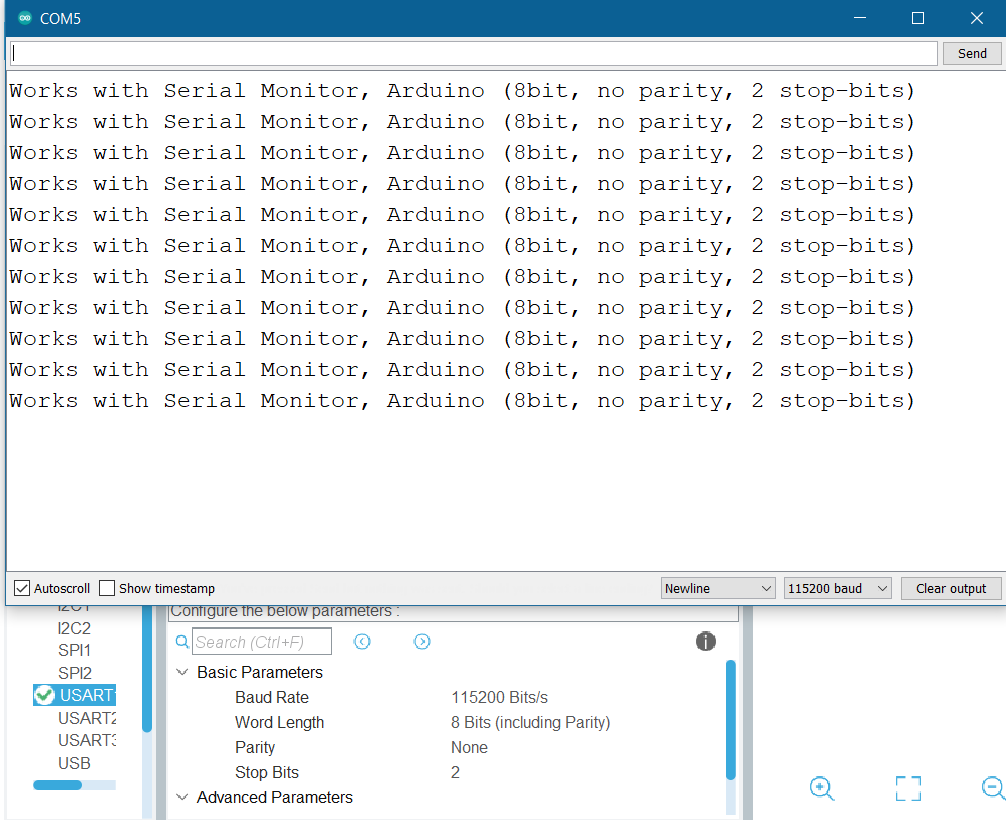The image size is (1006, 820).
Task: Click the peripheral list horizontal scrollbar
Action: pos(57,785)
